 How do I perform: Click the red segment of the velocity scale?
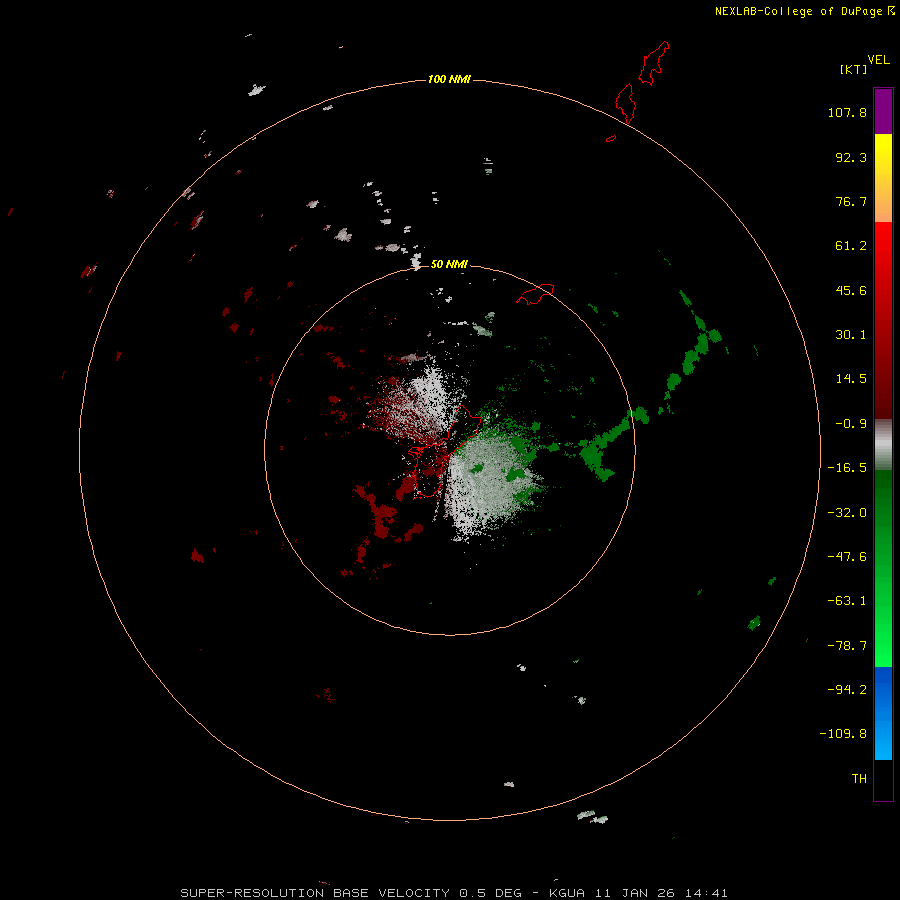point(883,320)
